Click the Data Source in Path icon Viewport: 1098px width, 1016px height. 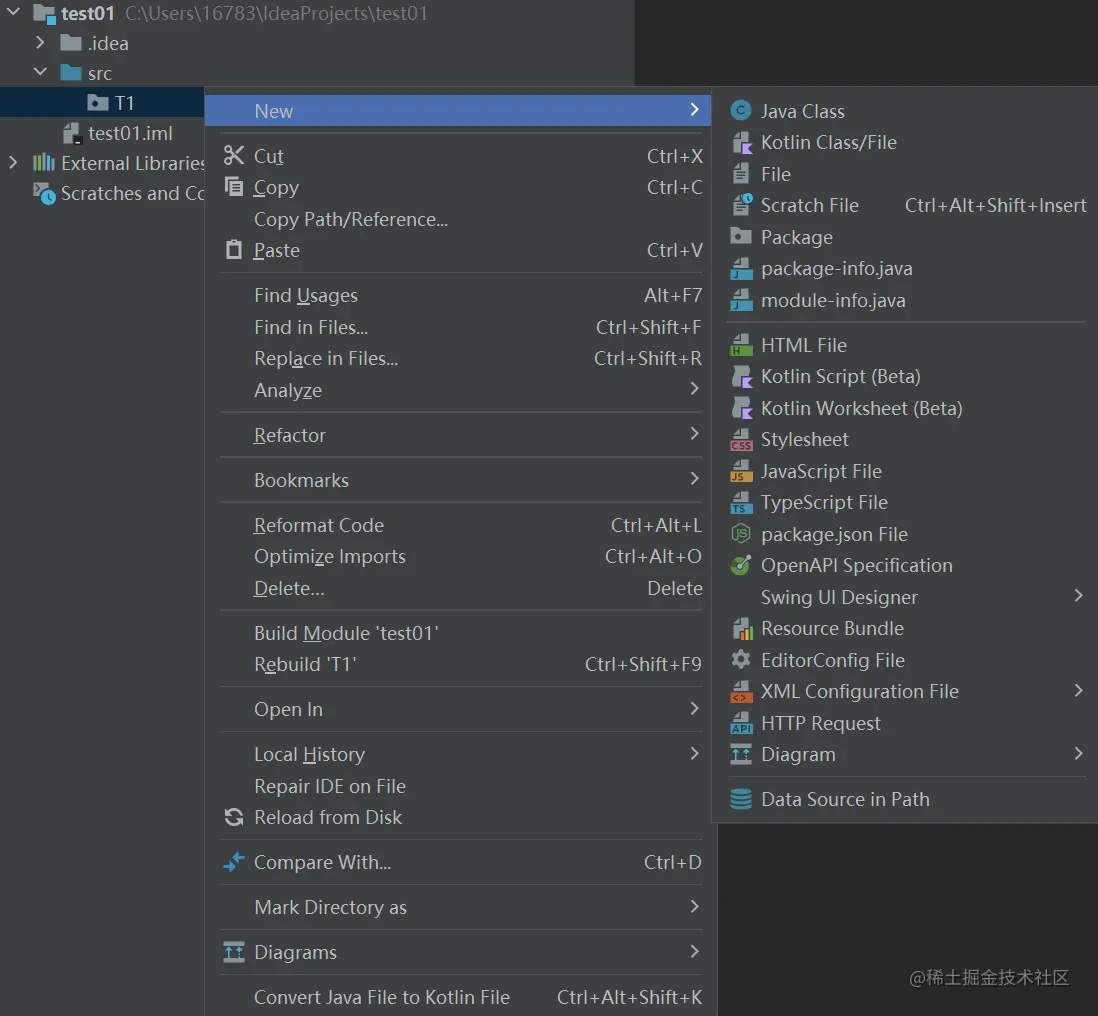[741, 799]
